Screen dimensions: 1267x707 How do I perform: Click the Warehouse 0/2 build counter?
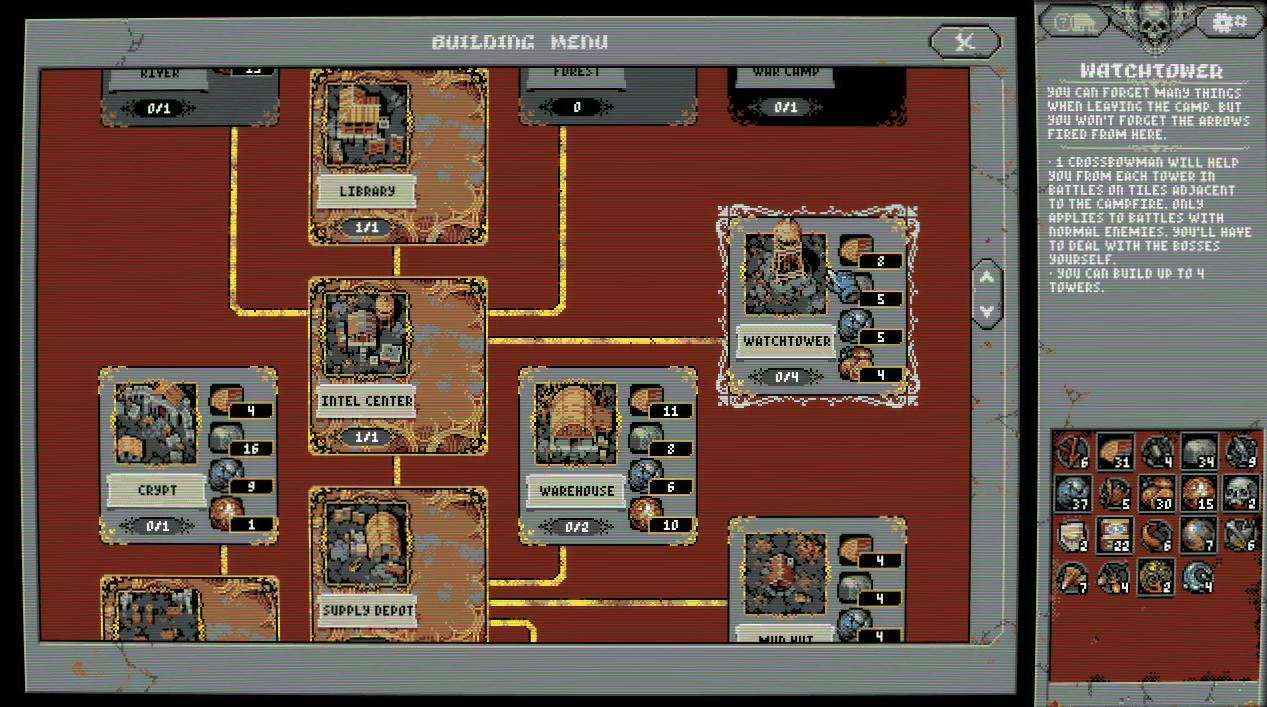[x=577, y=527]
